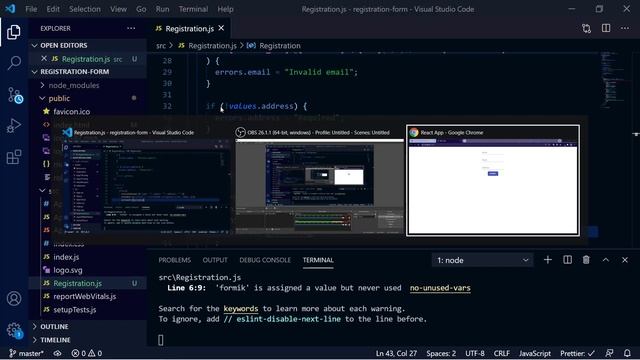
Task: Open the Terminal menu
Action: [193, 9]
